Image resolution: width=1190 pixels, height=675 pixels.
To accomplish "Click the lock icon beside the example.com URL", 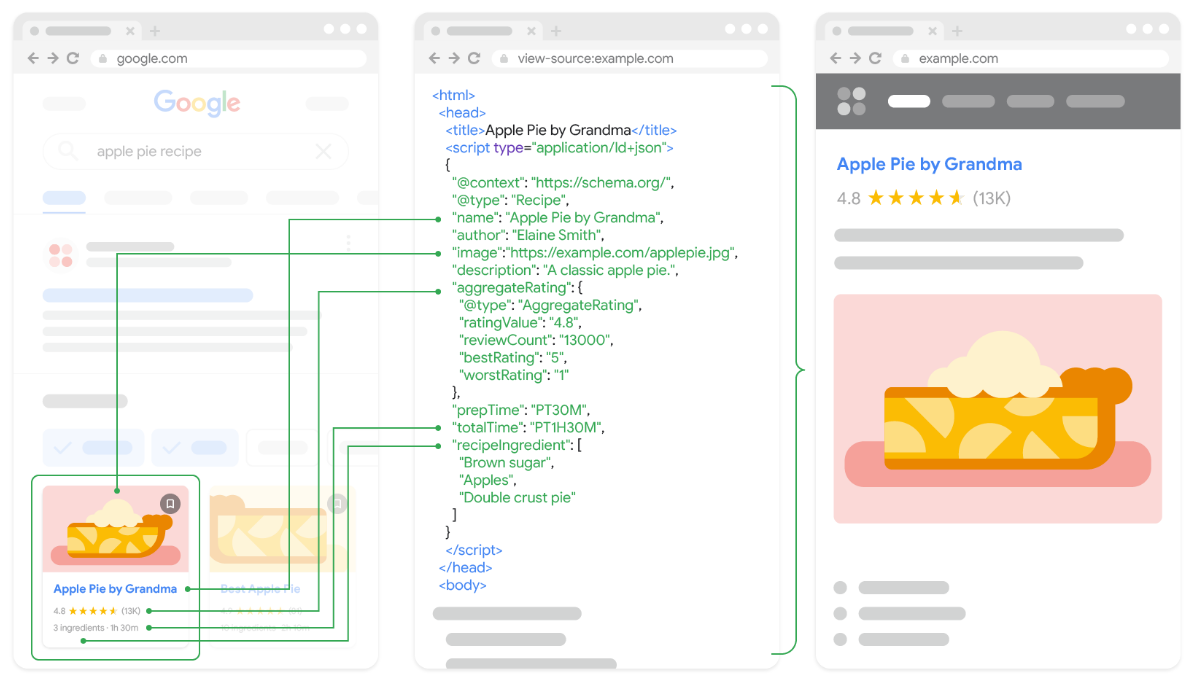I will pyautogui.click(x=903, y=59).
